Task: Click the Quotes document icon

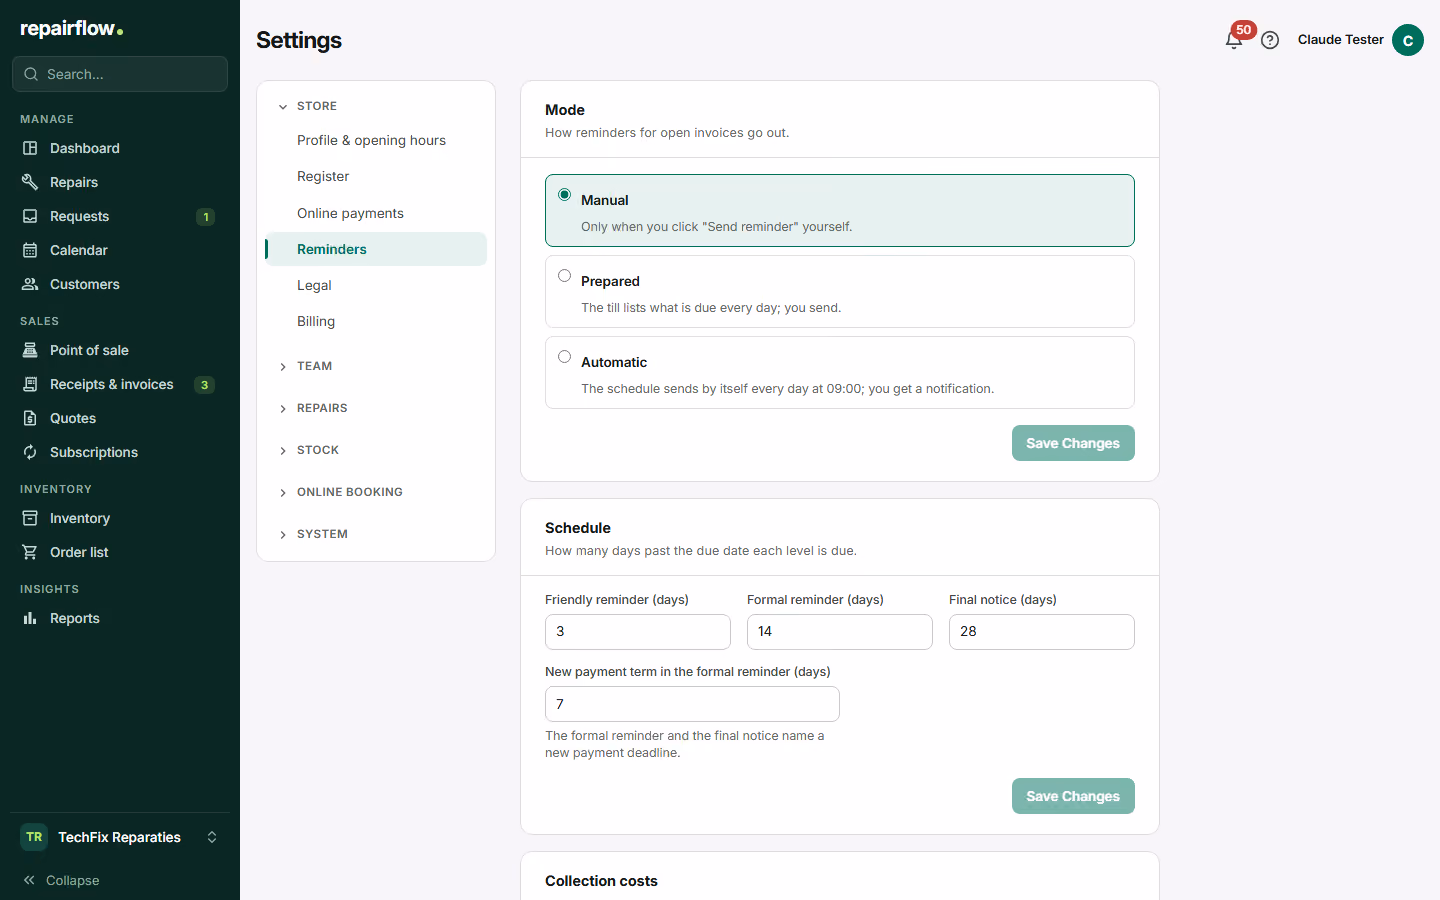Action: tap(30, 418)
